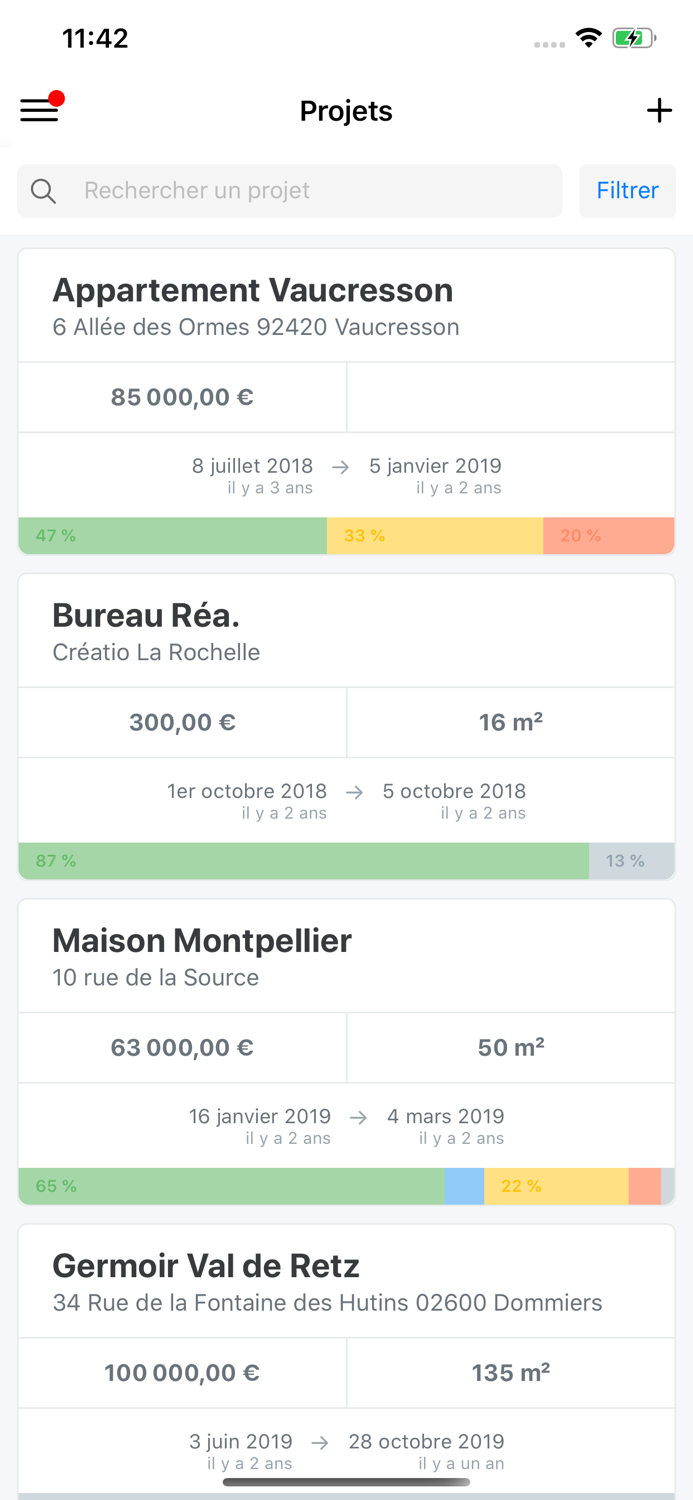Click the red 20 % progress segment
The height and width of the screenshot is (1500, 693).
[608, 536]
